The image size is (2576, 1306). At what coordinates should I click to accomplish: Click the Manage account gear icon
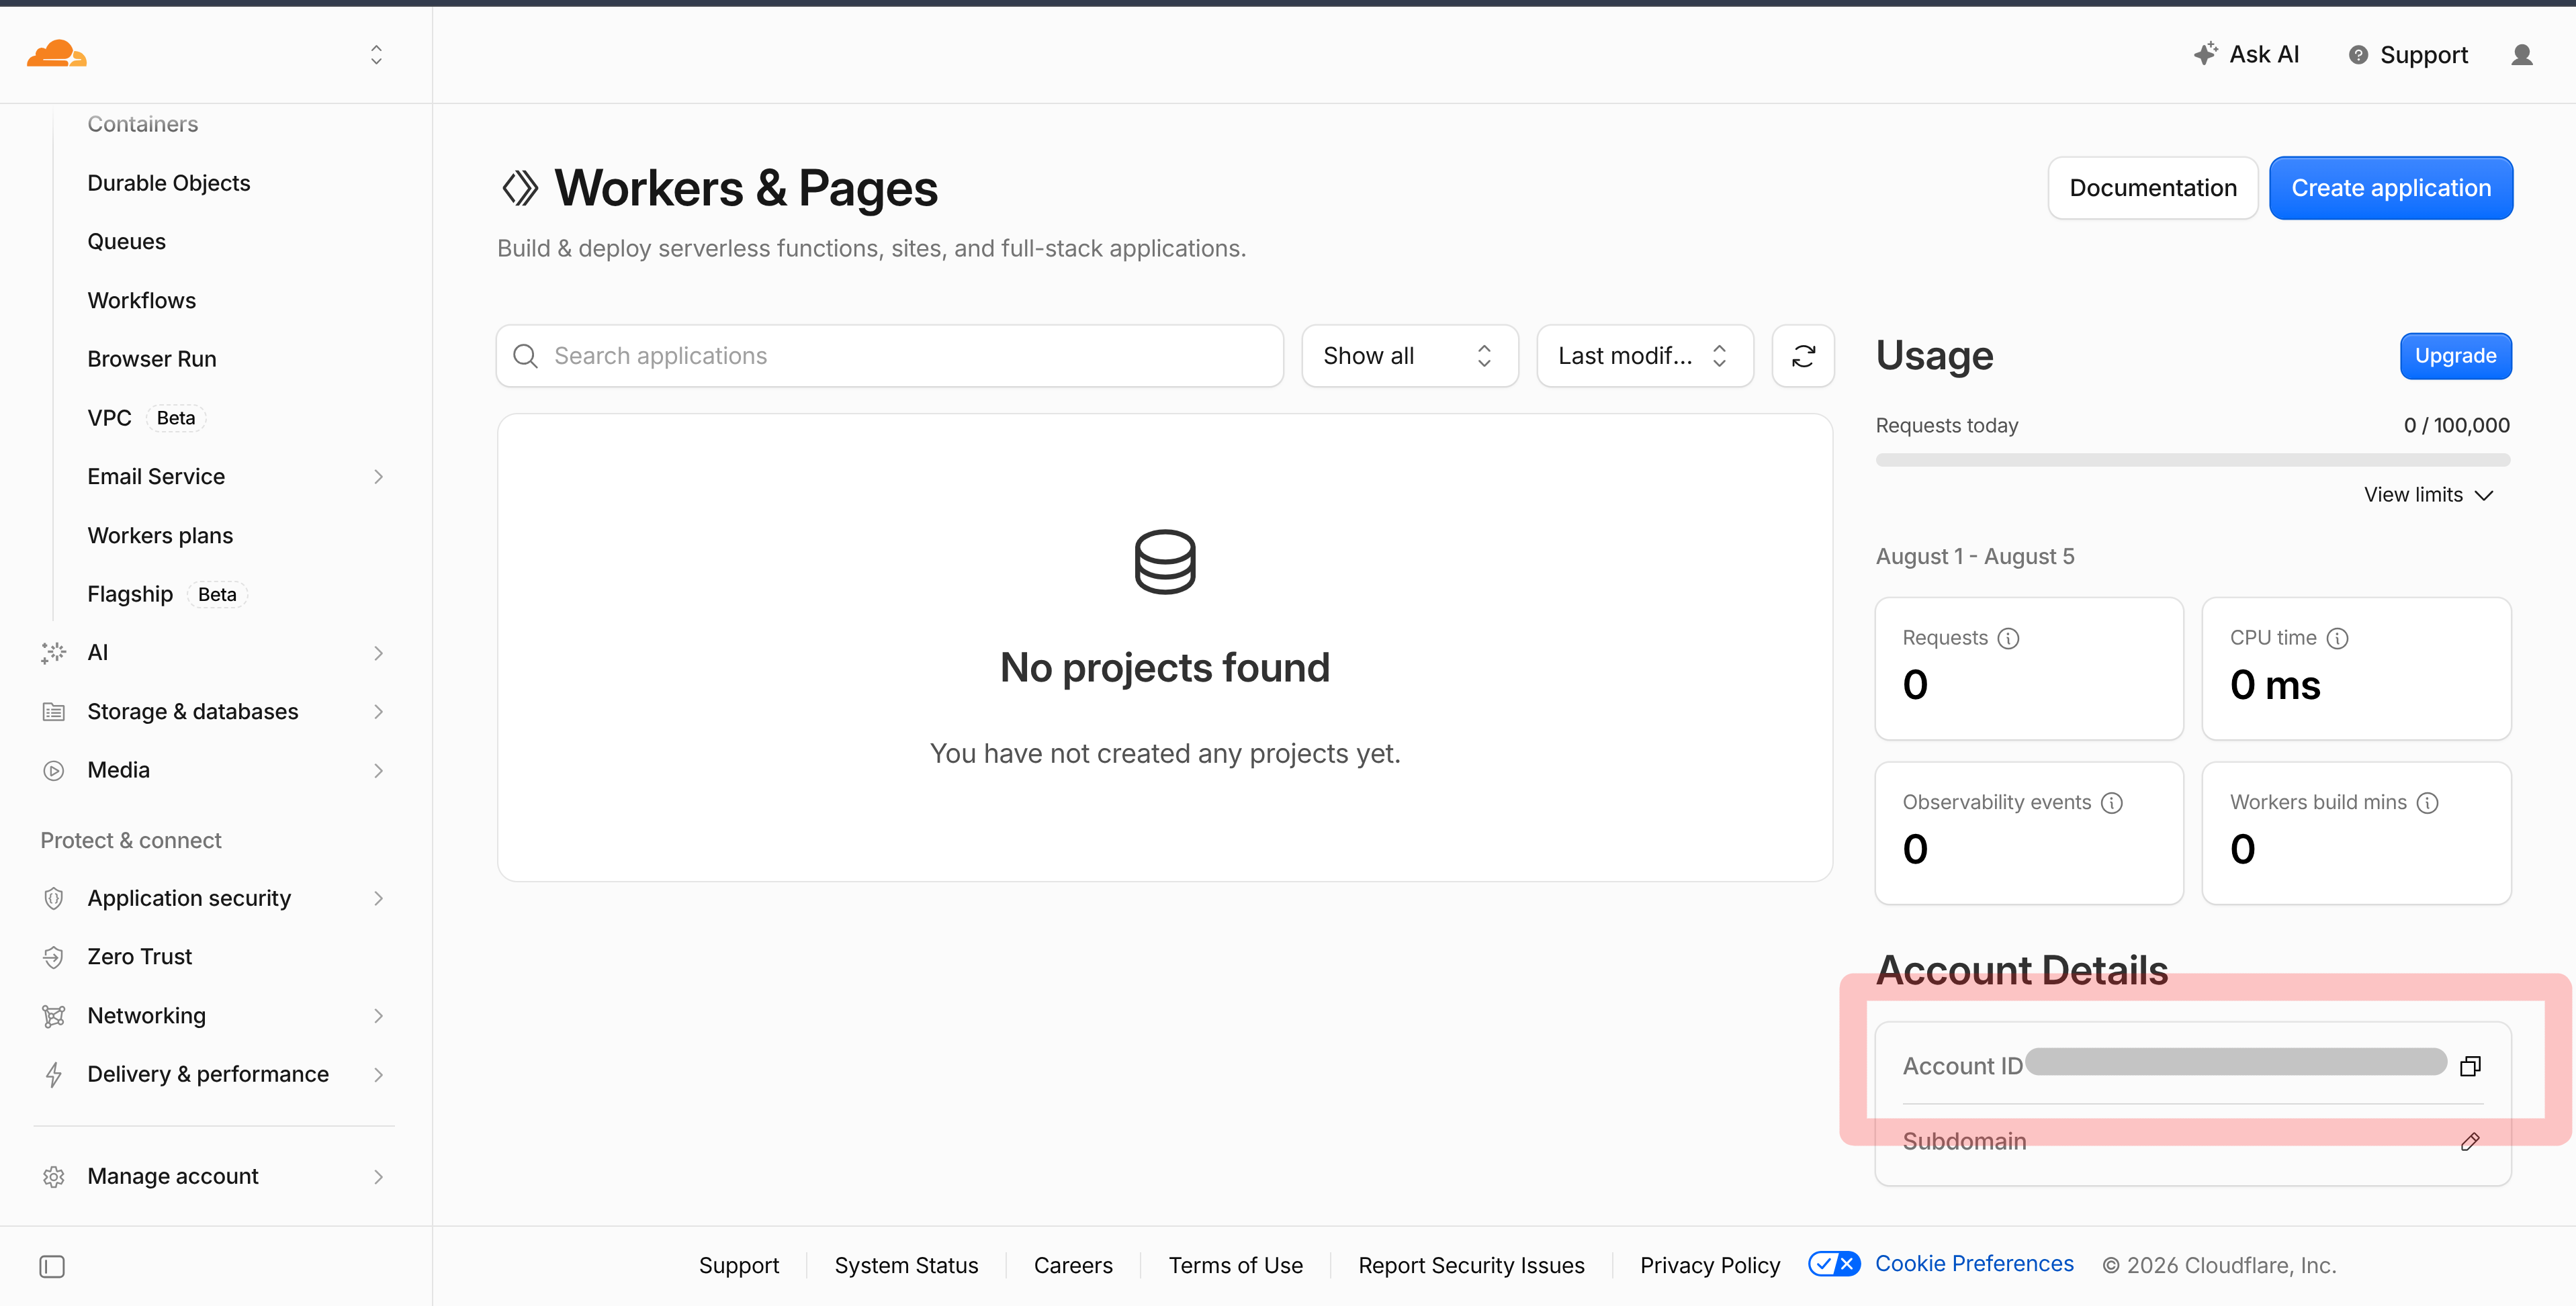pos(54,1177)
